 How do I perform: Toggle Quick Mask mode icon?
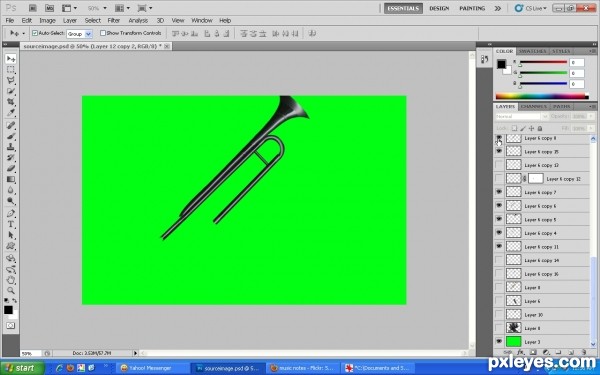(11, 326)
